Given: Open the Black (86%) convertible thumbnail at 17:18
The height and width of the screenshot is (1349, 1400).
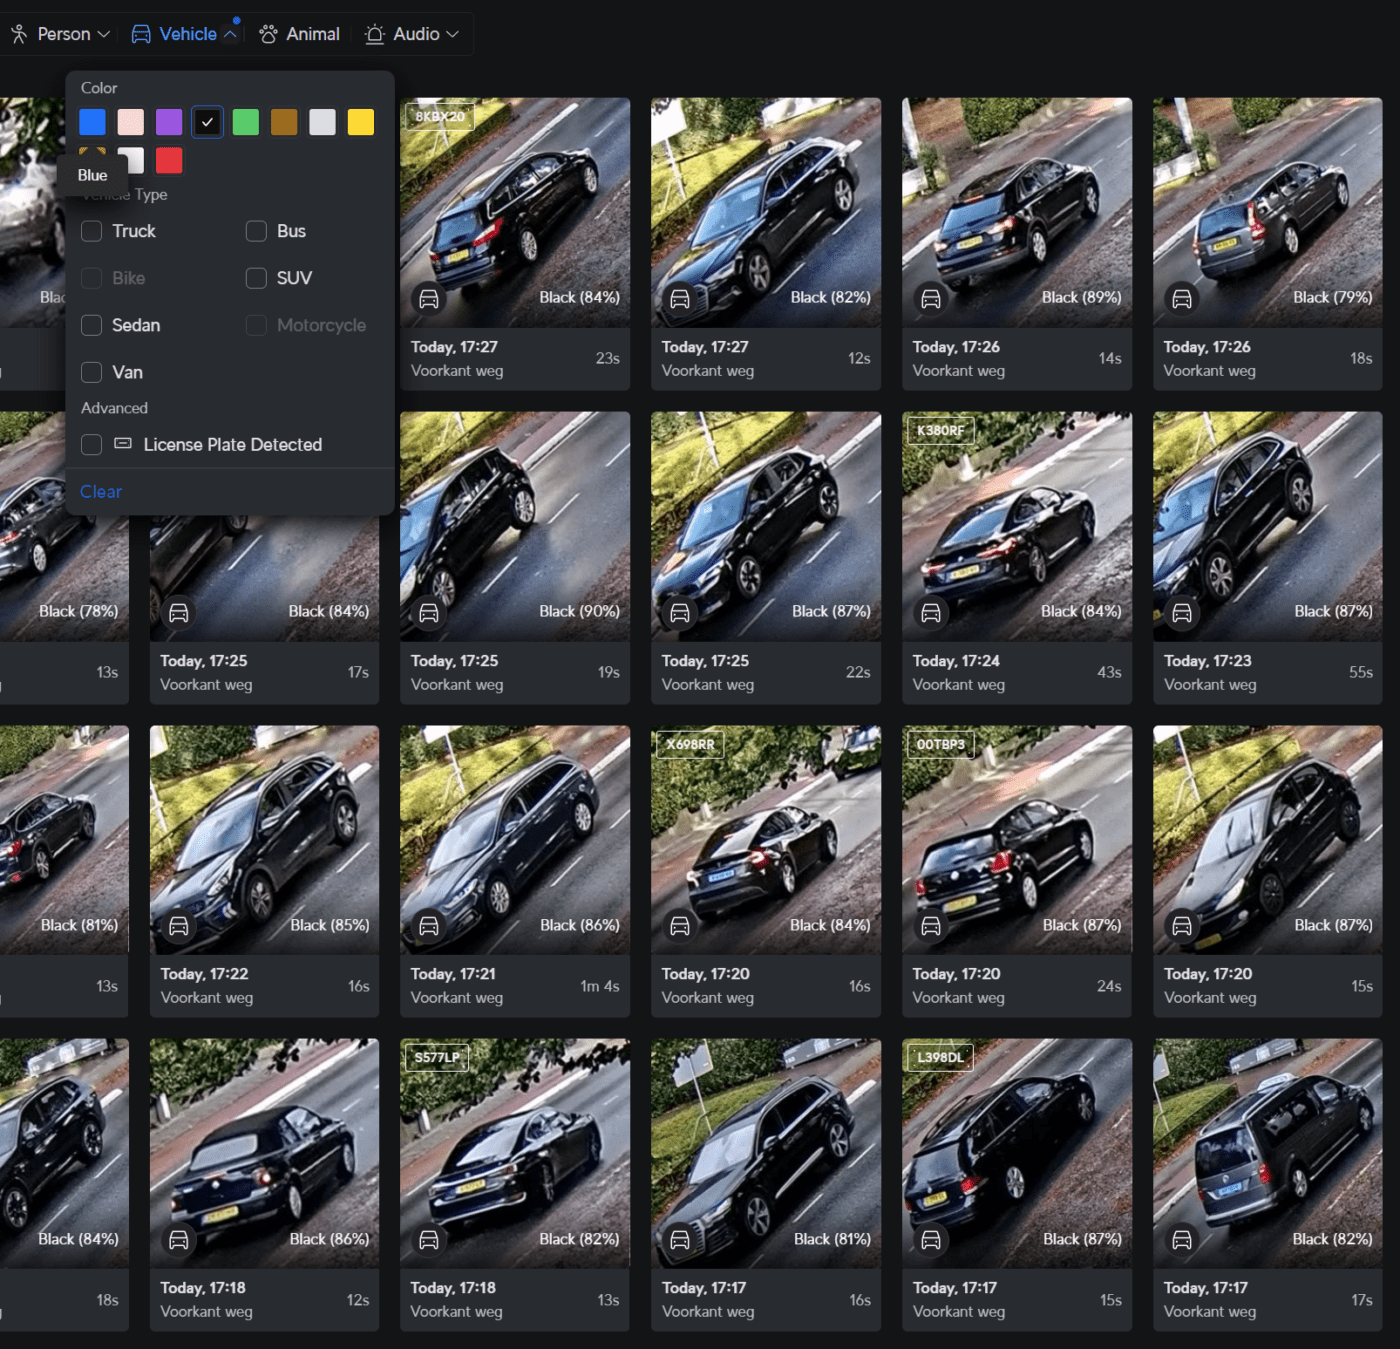Looking at the screenshot, I should pos(264,1154).
